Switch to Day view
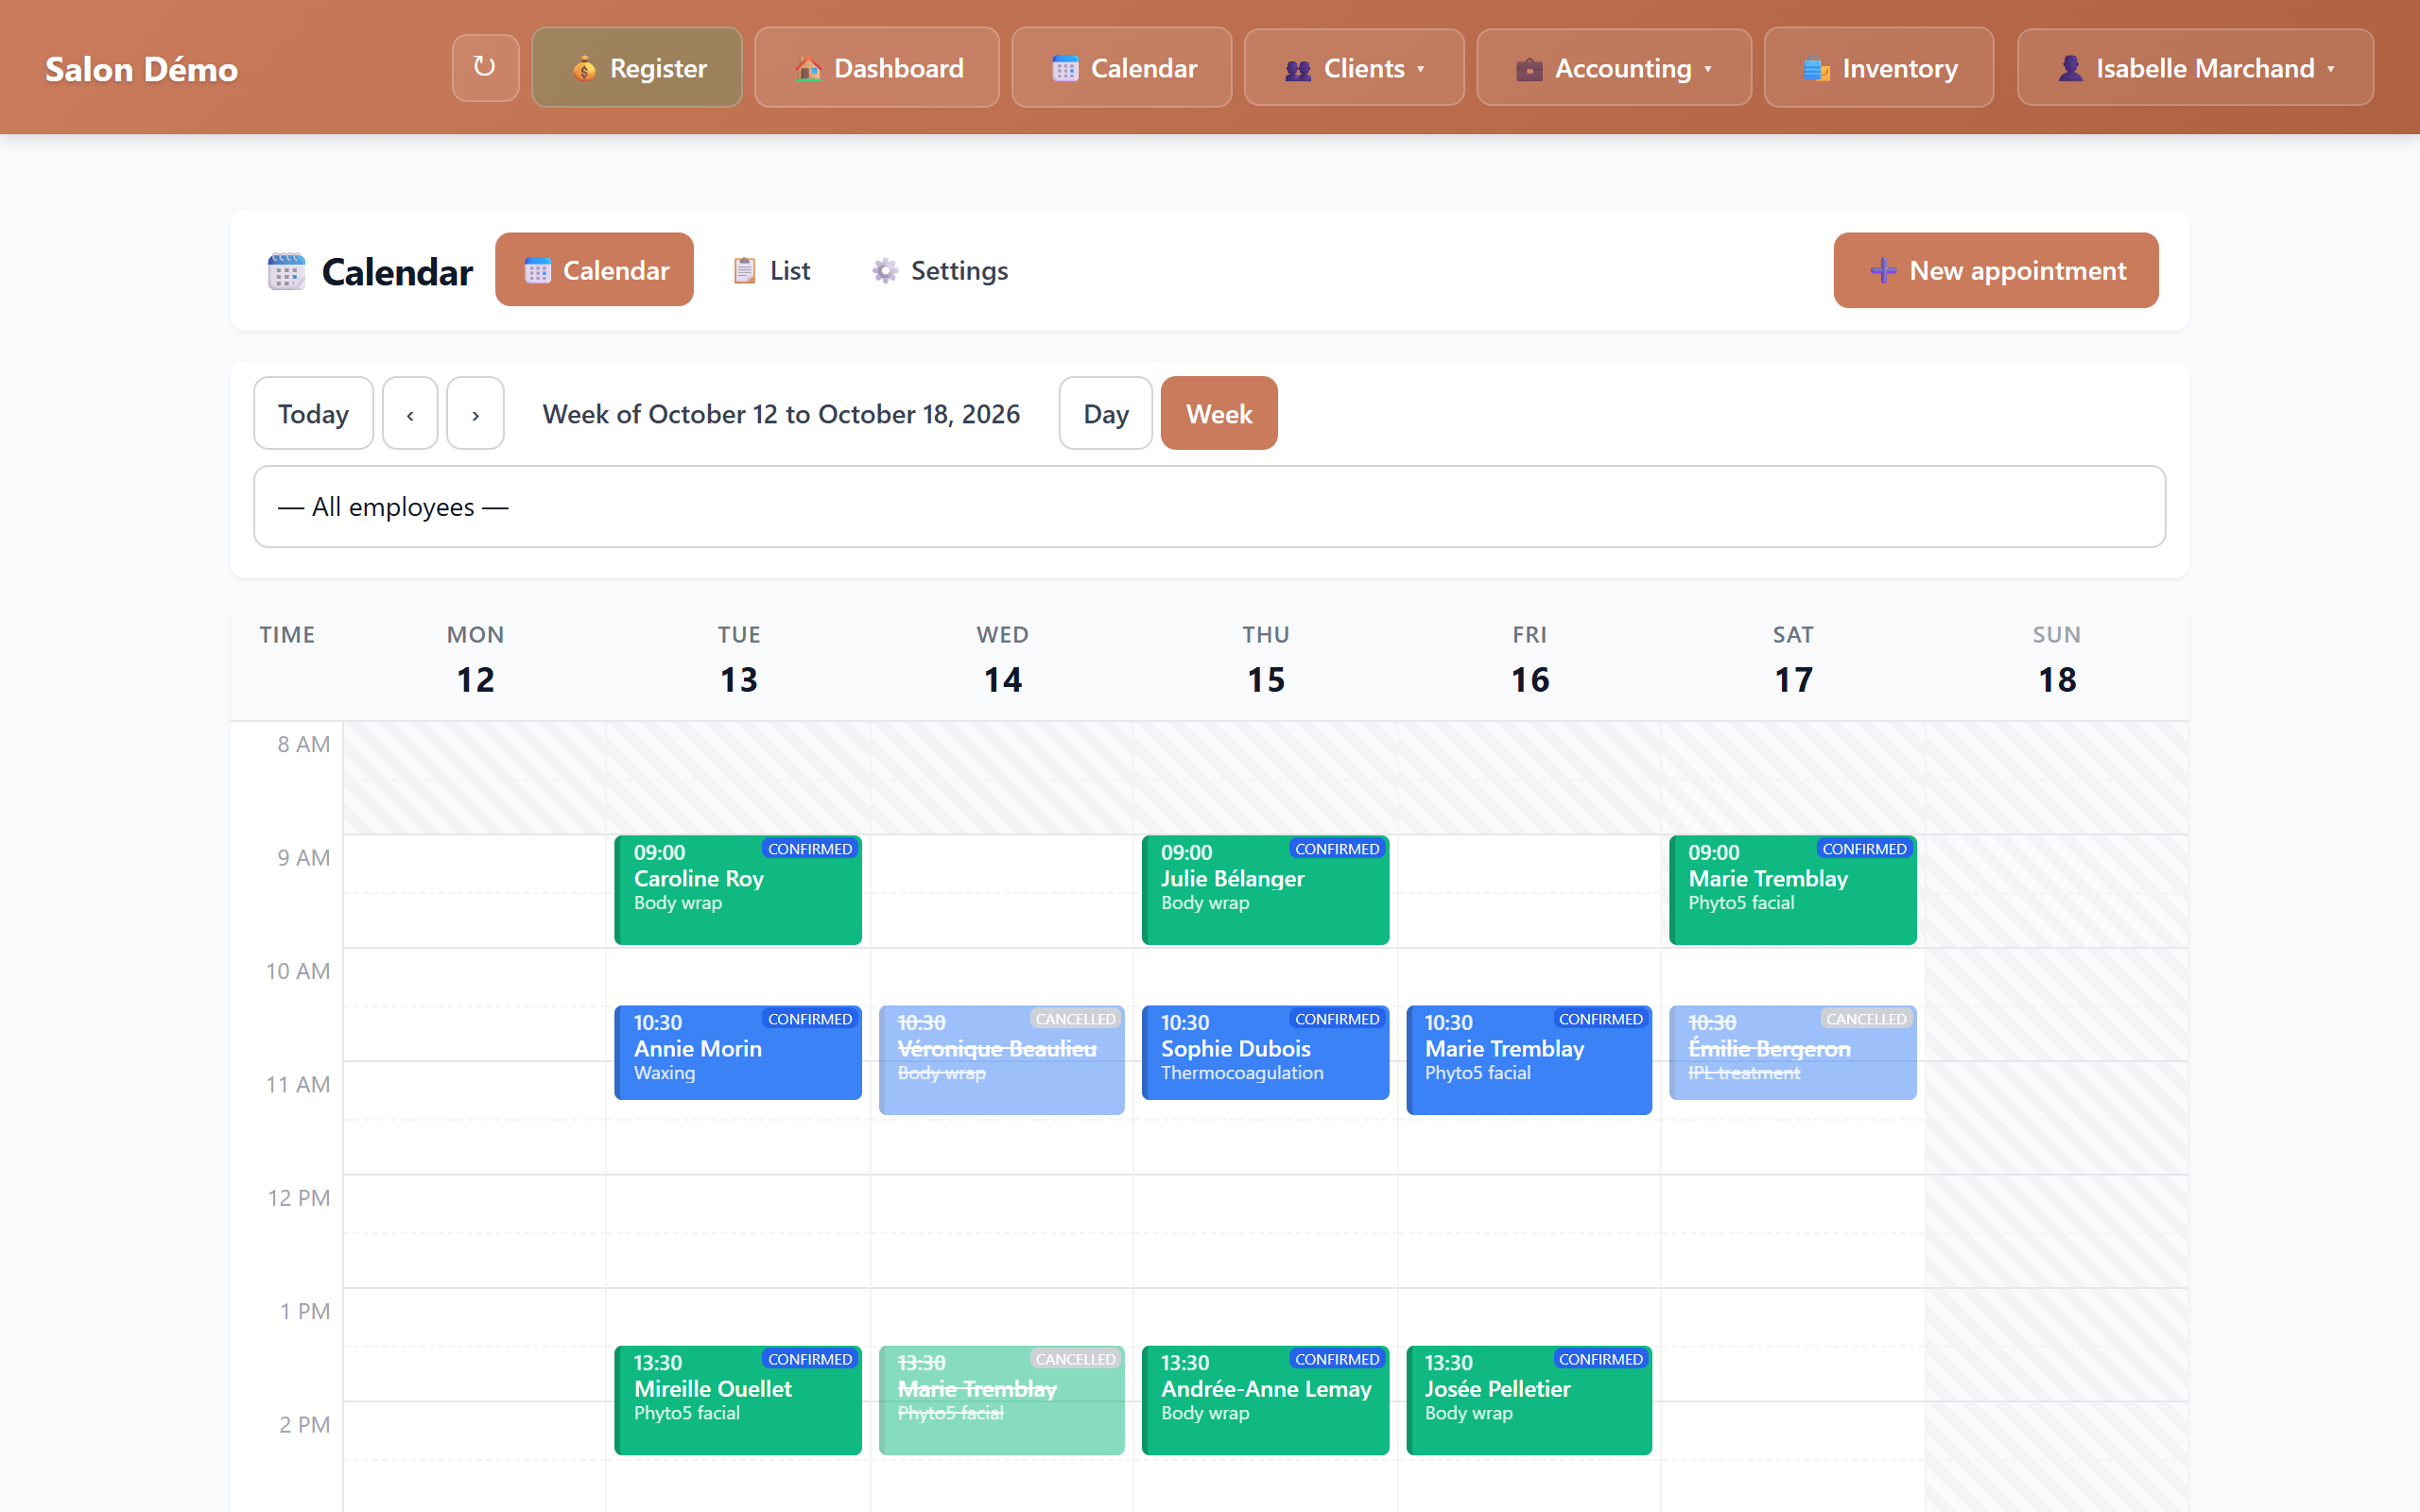 [x=1106, y=413]
